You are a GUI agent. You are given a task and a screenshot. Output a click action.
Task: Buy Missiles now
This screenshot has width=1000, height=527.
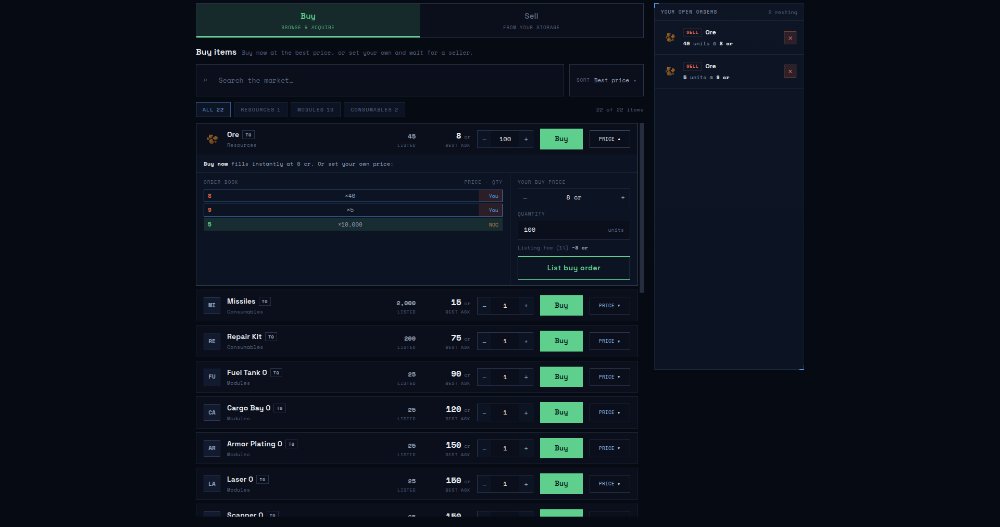tap(561, 306)
